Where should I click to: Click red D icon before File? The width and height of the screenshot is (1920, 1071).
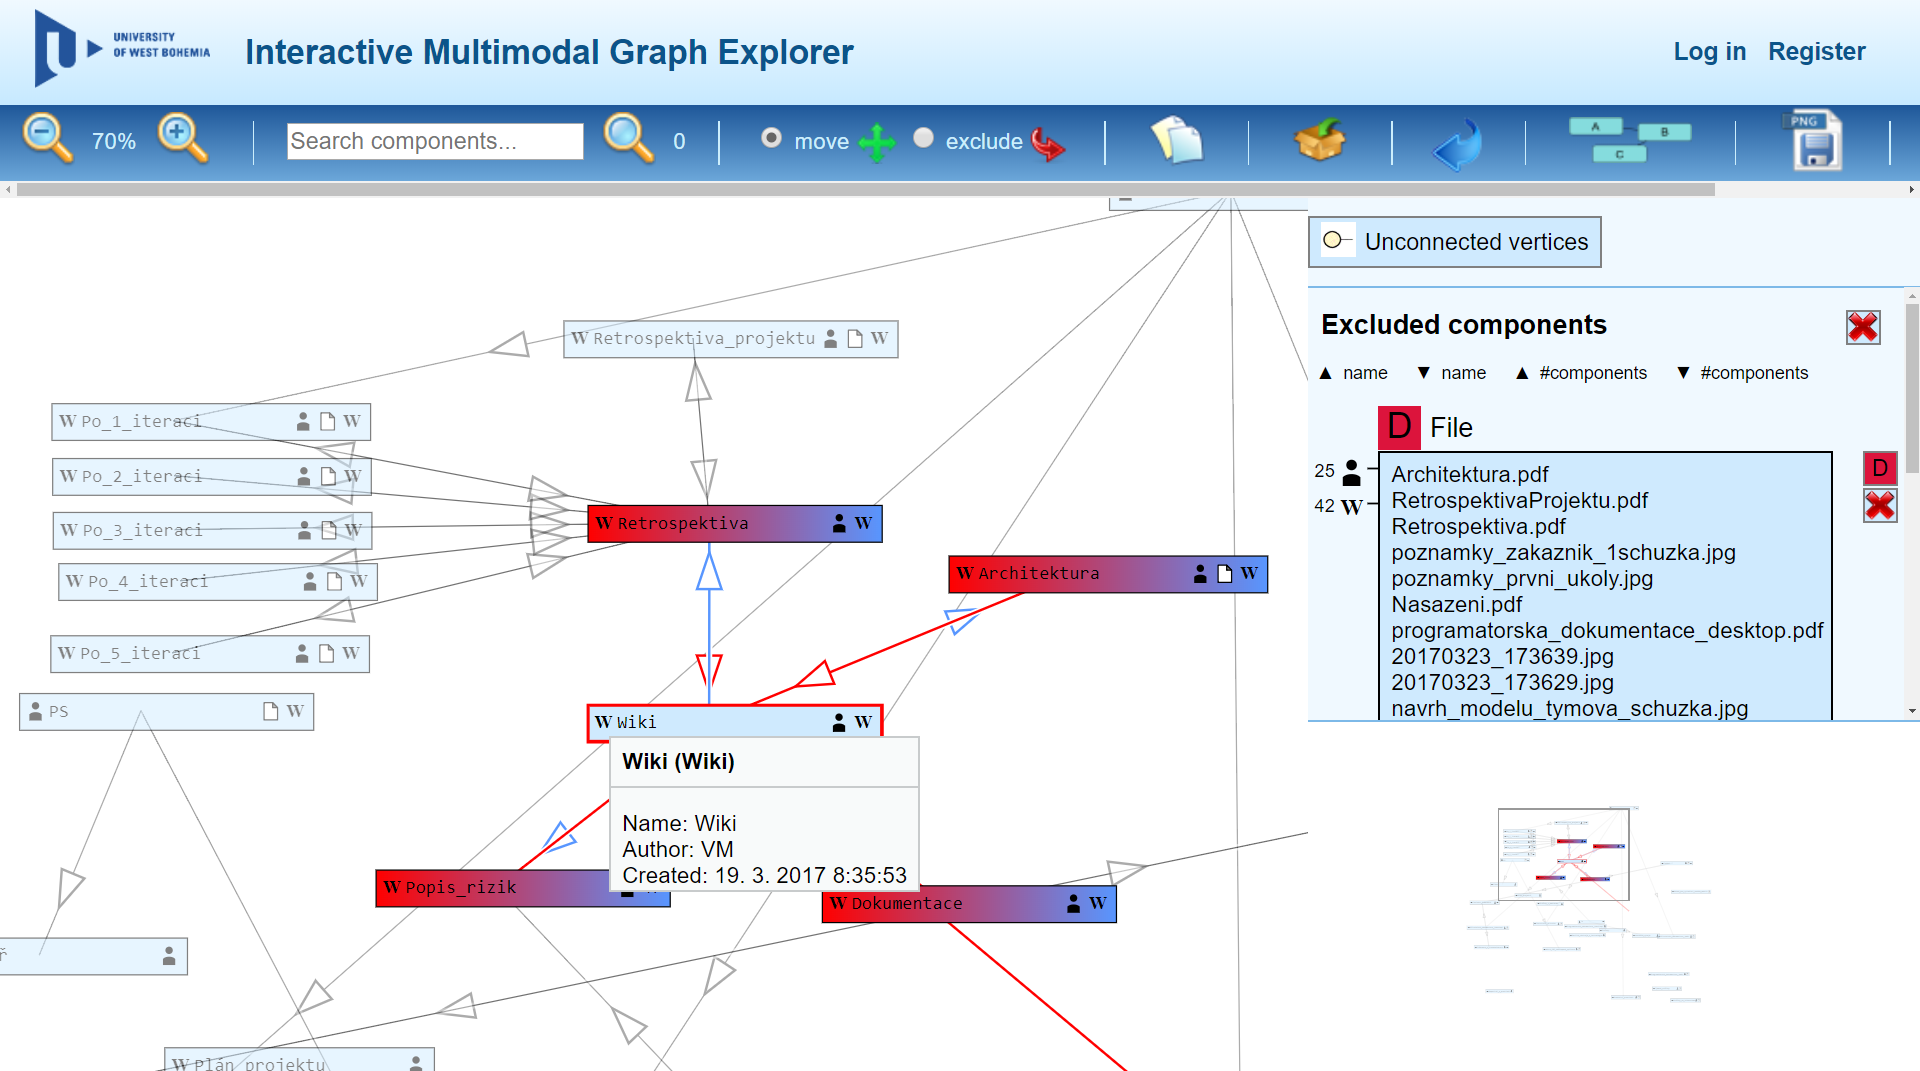1399,427
